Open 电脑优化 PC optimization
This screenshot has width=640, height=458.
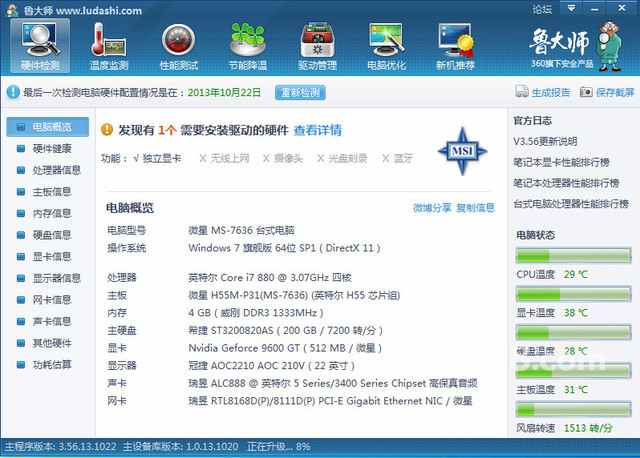pos(386,46)
